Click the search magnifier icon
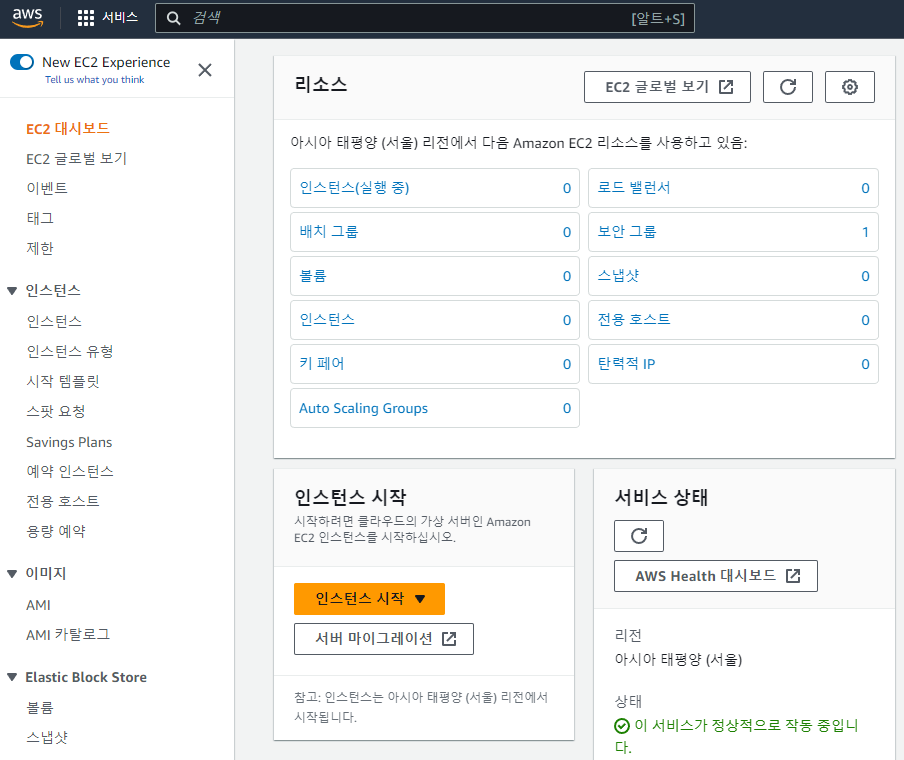This screenshot has width=904, height=760. coord(173,18)
